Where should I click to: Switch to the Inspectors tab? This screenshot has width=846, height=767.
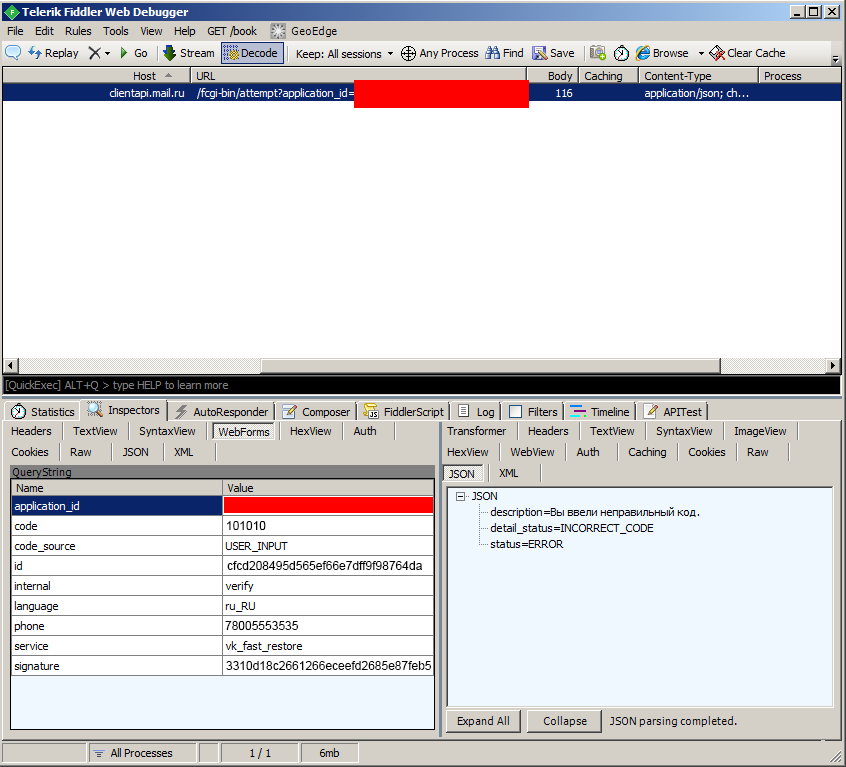point(124,410)
